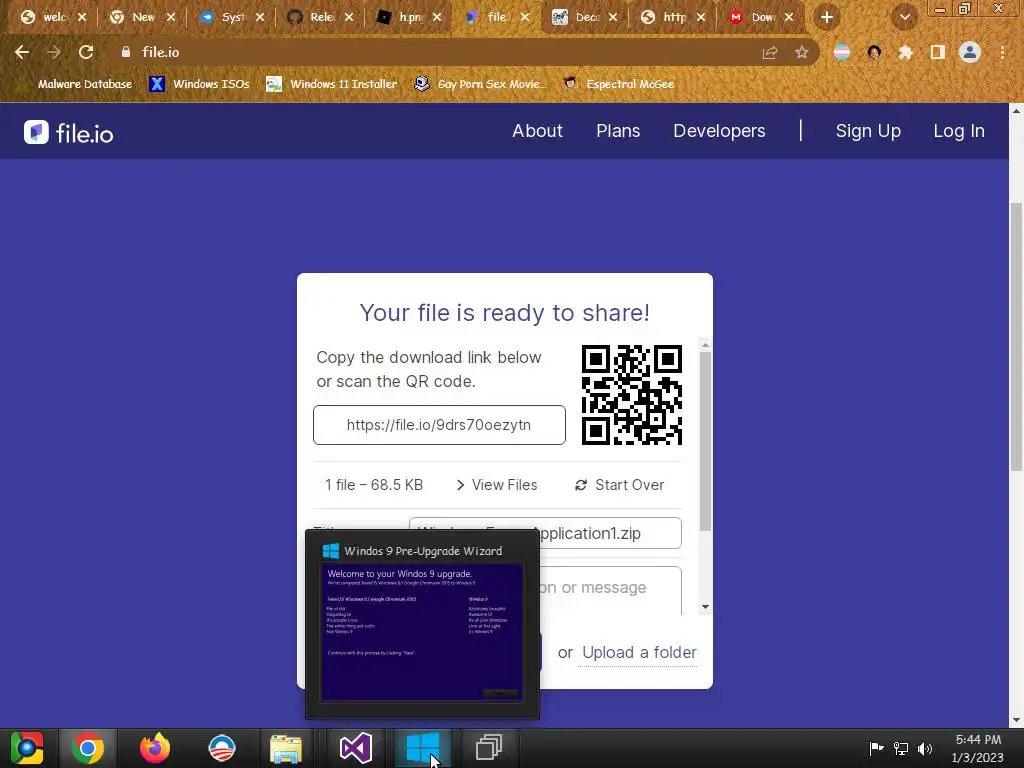This screenshot has width=1024, height=768.
Task: Click the Start Over refresh icon
Action: click(x=581, y=485)
